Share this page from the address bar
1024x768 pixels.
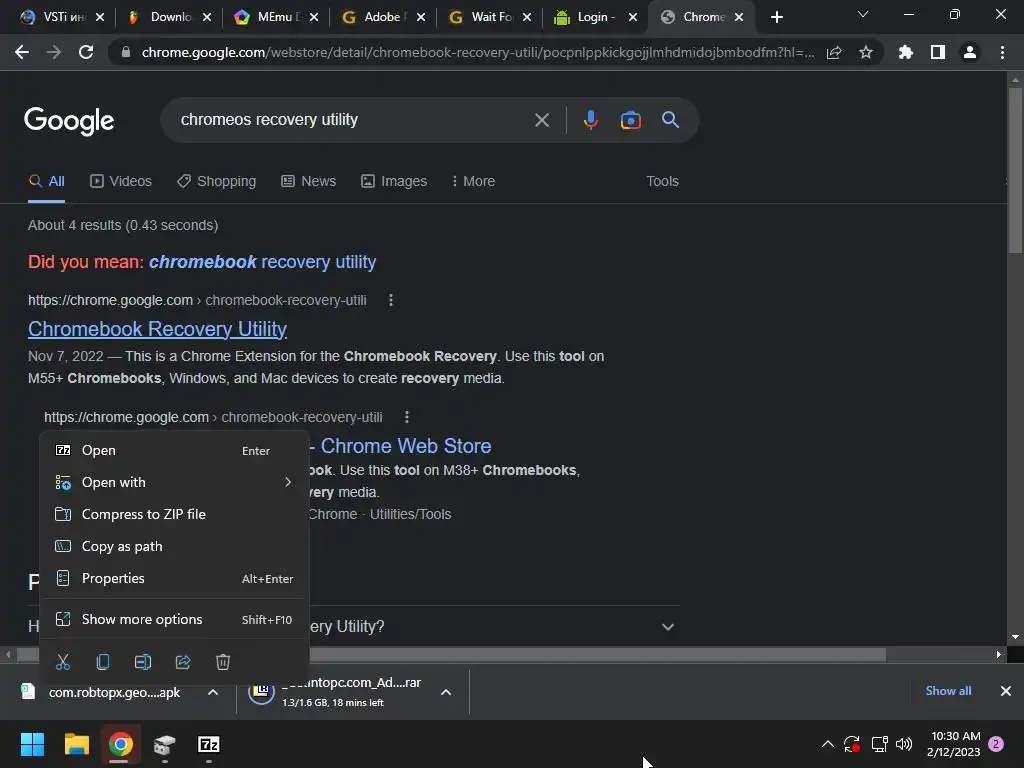click(834, 52)
